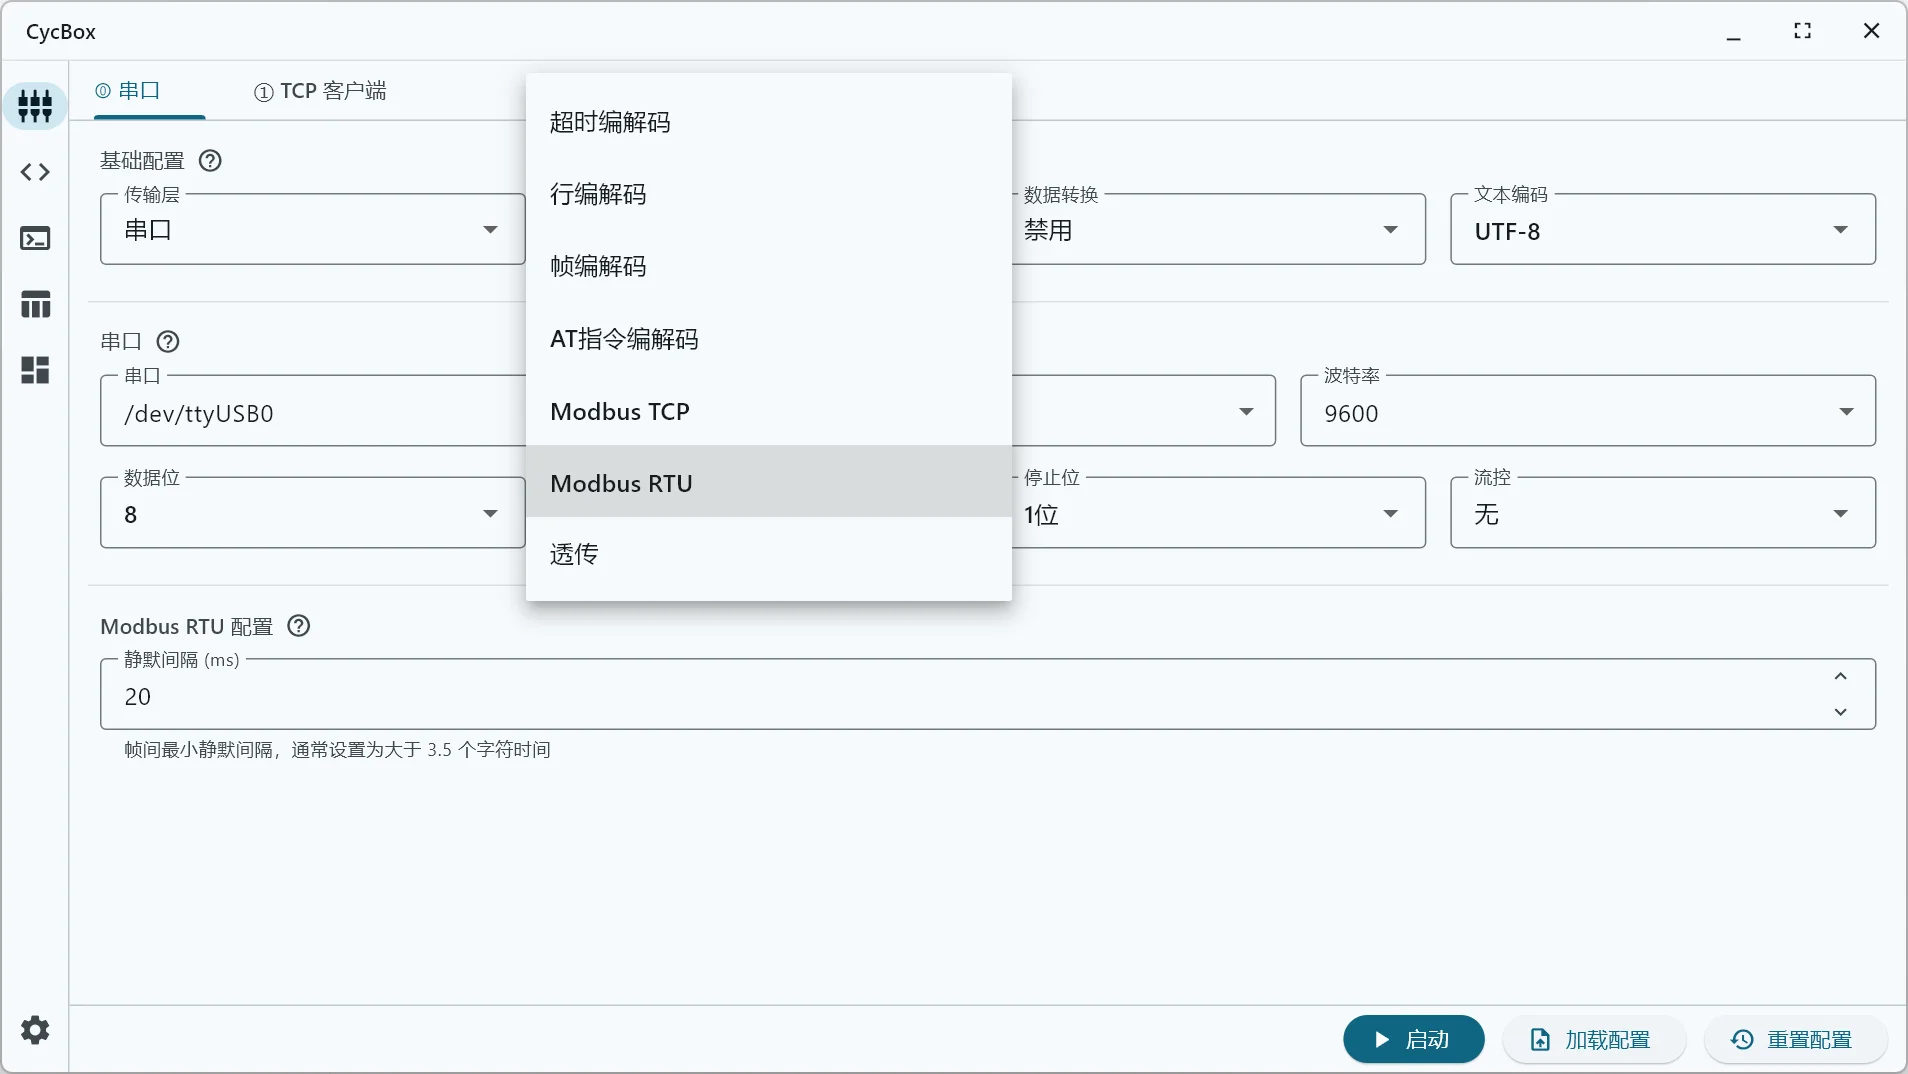Open the 文本编码 UTF-8 dropdown

[x=1662, y=230]
